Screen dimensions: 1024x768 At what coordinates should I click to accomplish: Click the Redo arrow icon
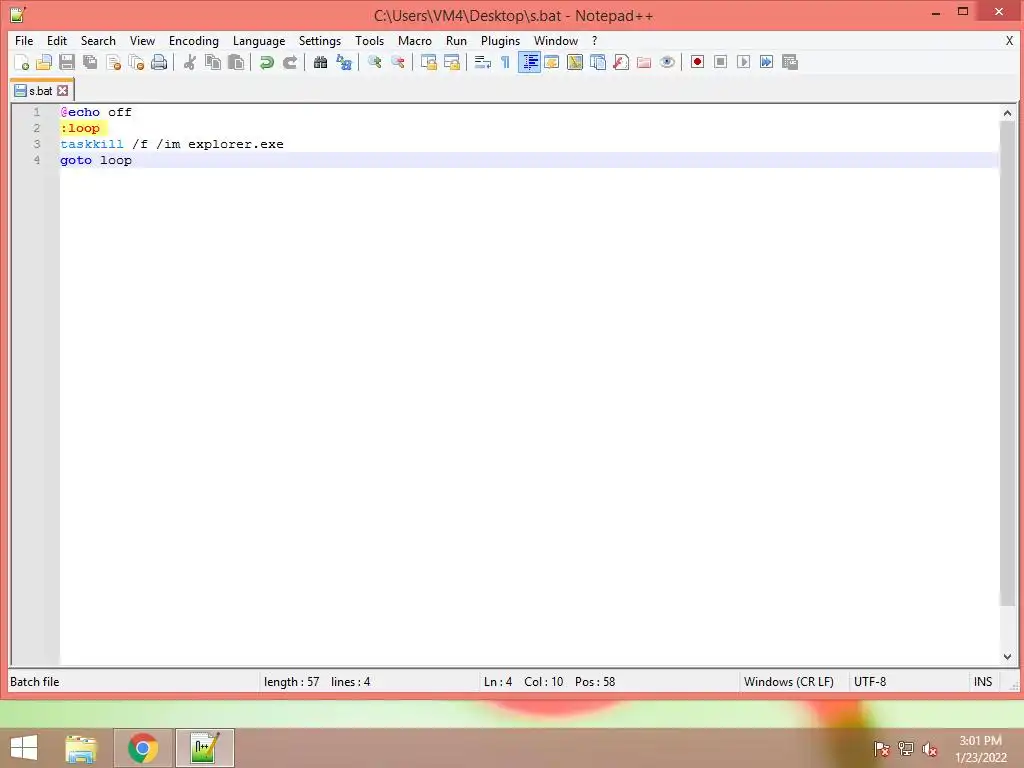tap(289, 62)
